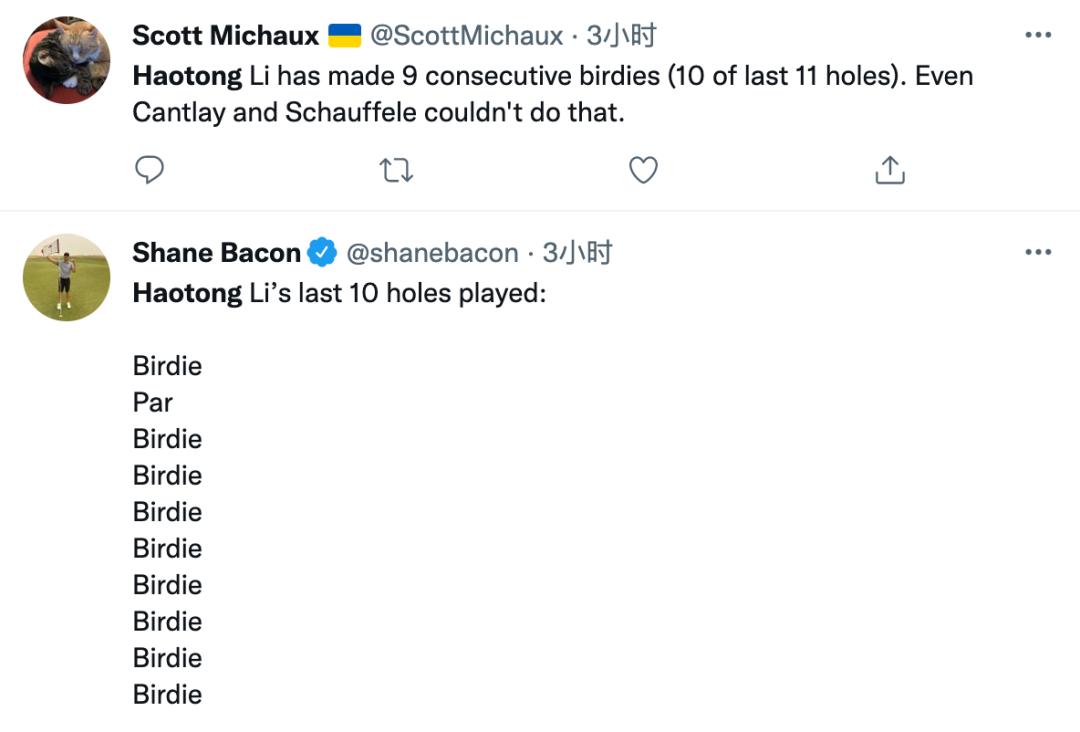
Task: Click the Par line in Shane Bacon's tweet
Action: (153, 403)
